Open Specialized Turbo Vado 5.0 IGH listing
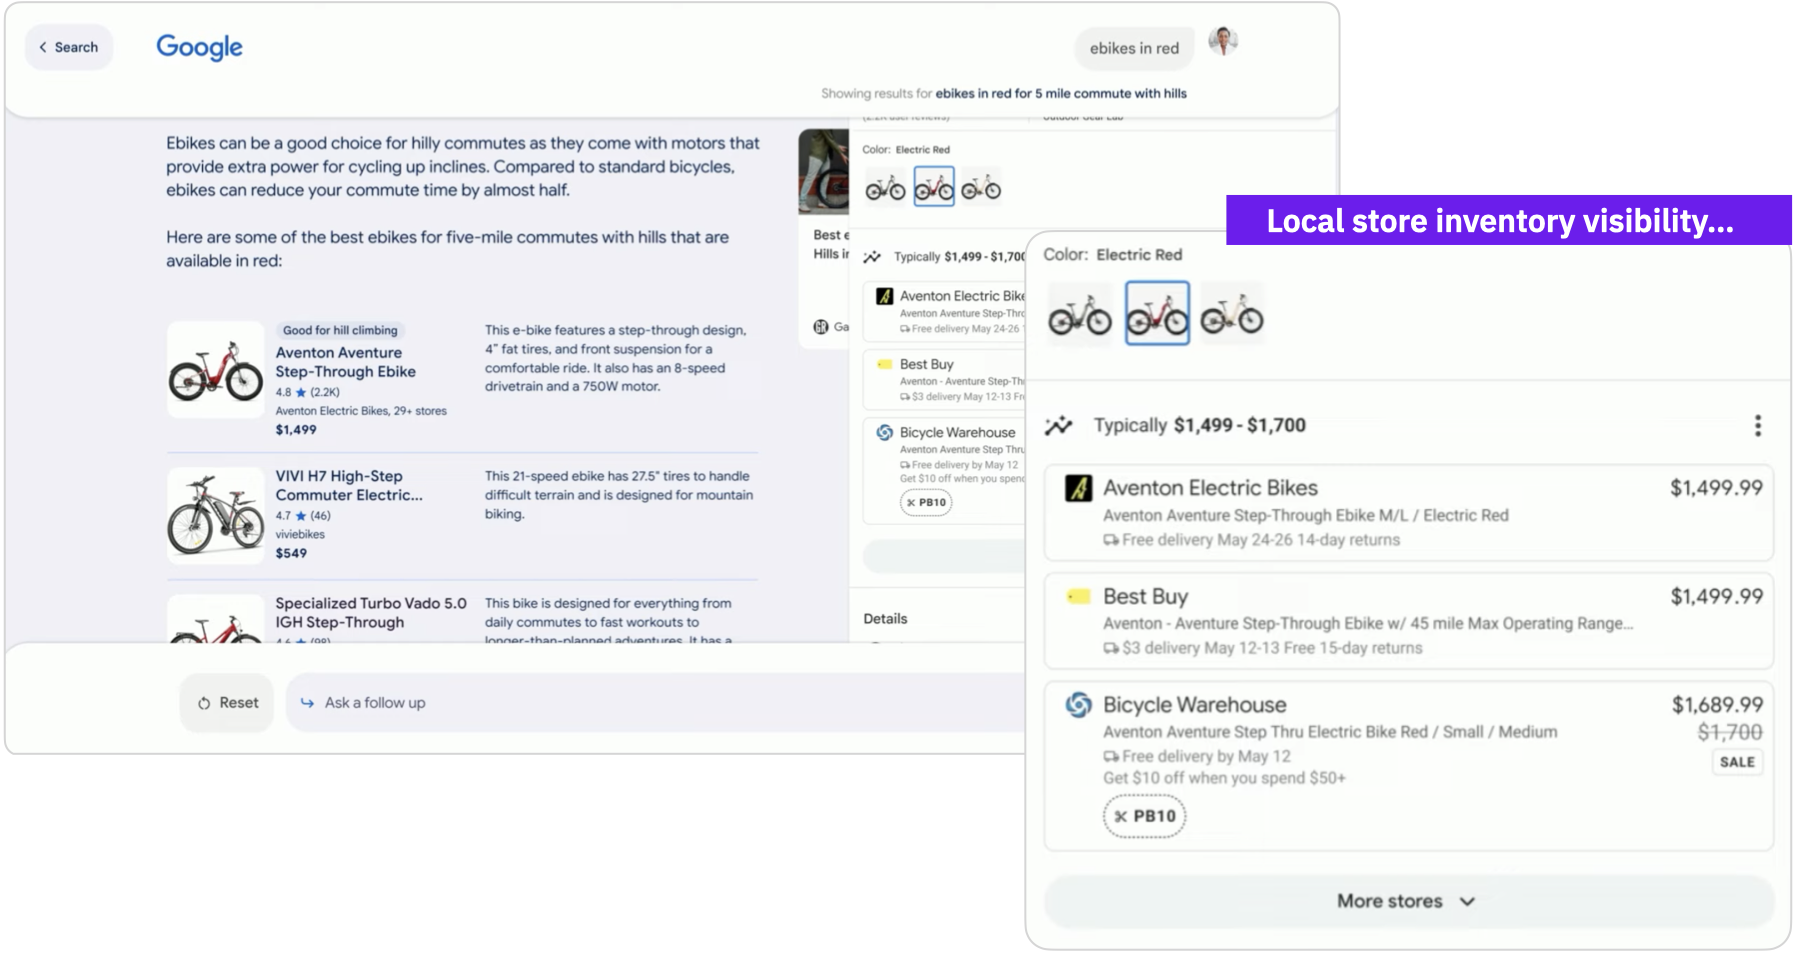Image resolution: width=1798 pixels, height=955 pixels. [371, 612]
